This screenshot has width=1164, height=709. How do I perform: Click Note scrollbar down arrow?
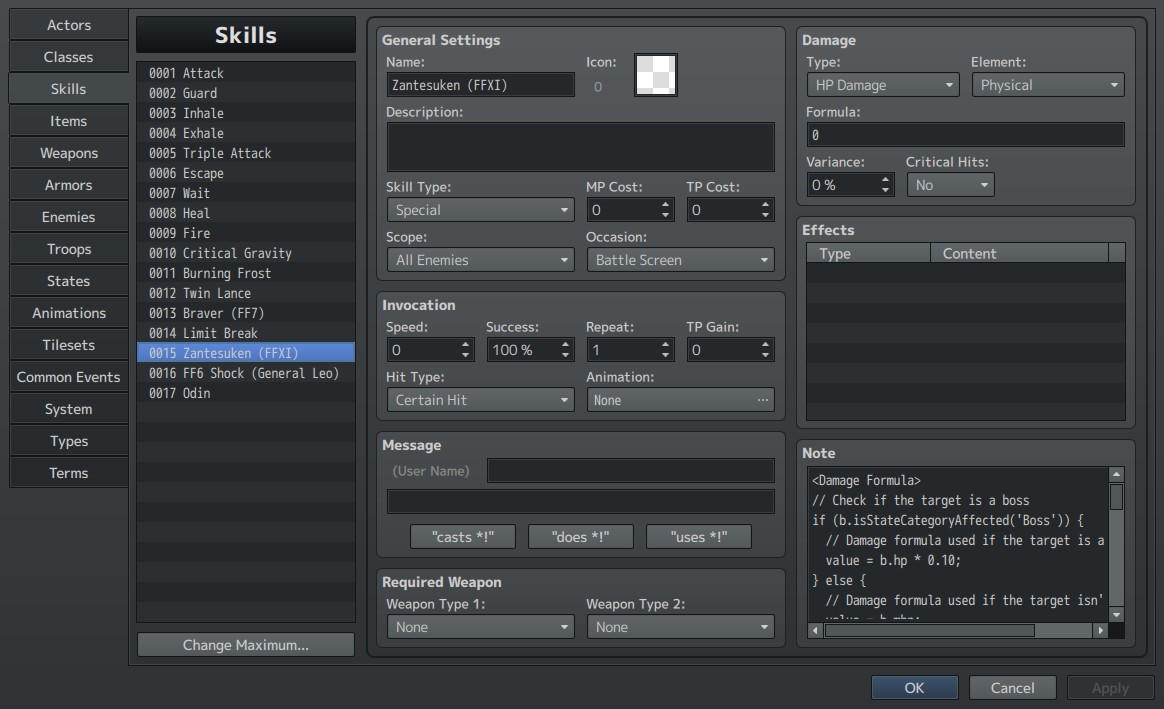[x=1116, y=615]
